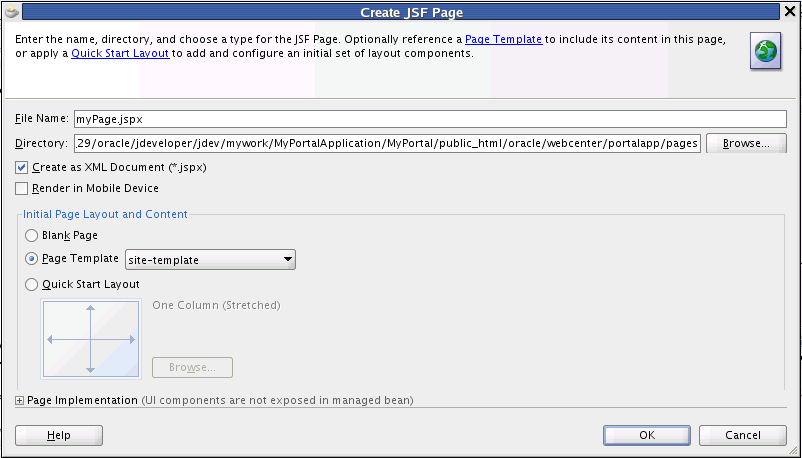Click the JDeveloper cup icon in title bar

(11, 11)
